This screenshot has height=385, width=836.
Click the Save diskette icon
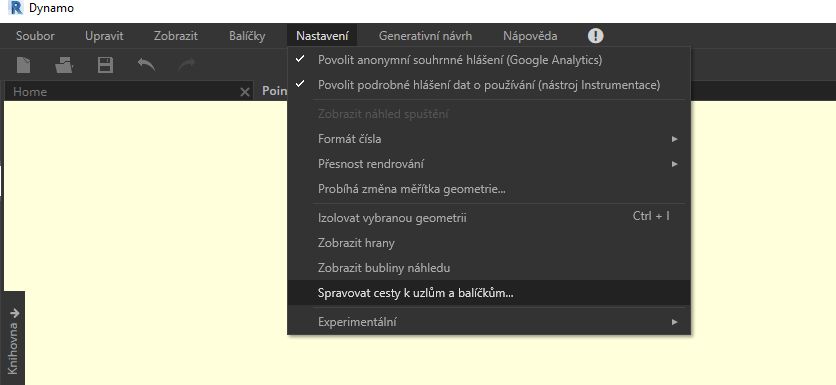point(106,65)
